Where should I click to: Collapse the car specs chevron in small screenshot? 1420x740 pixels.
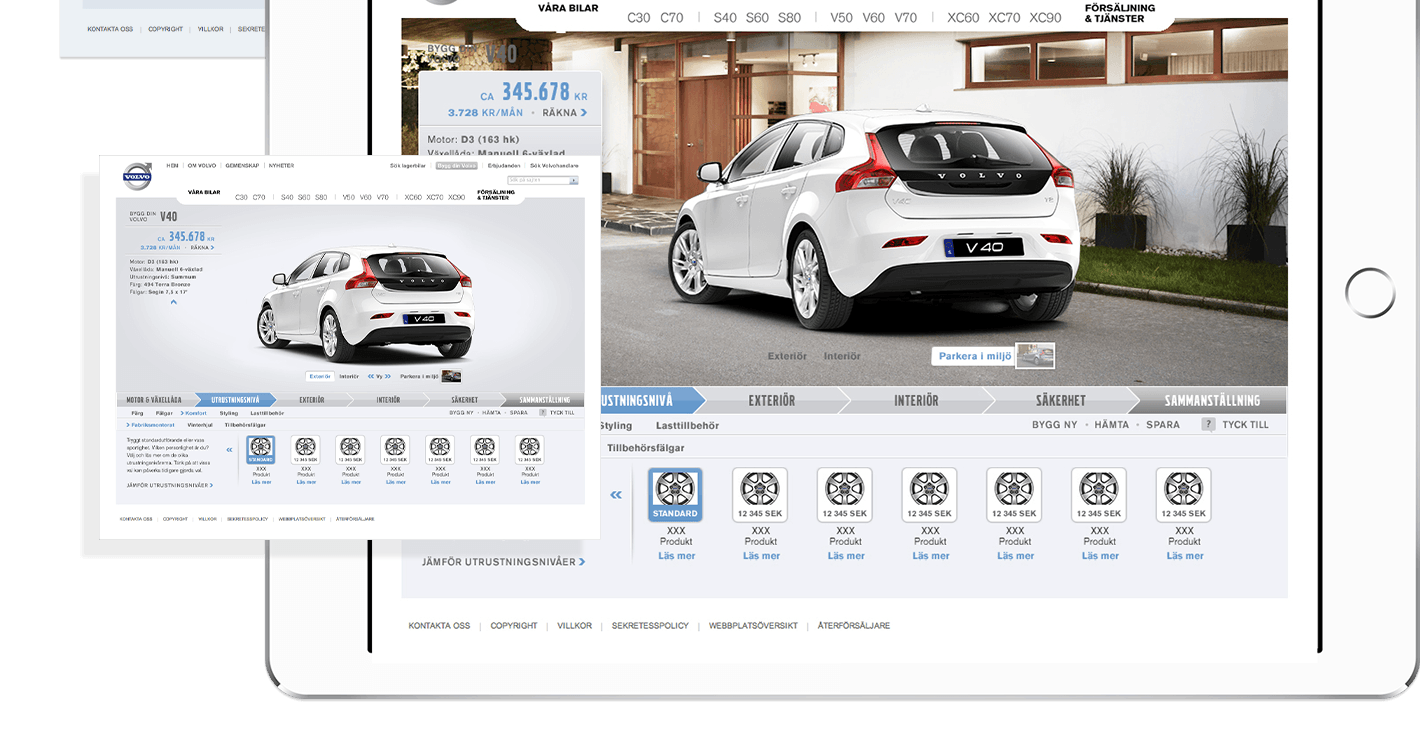(174, 301)
